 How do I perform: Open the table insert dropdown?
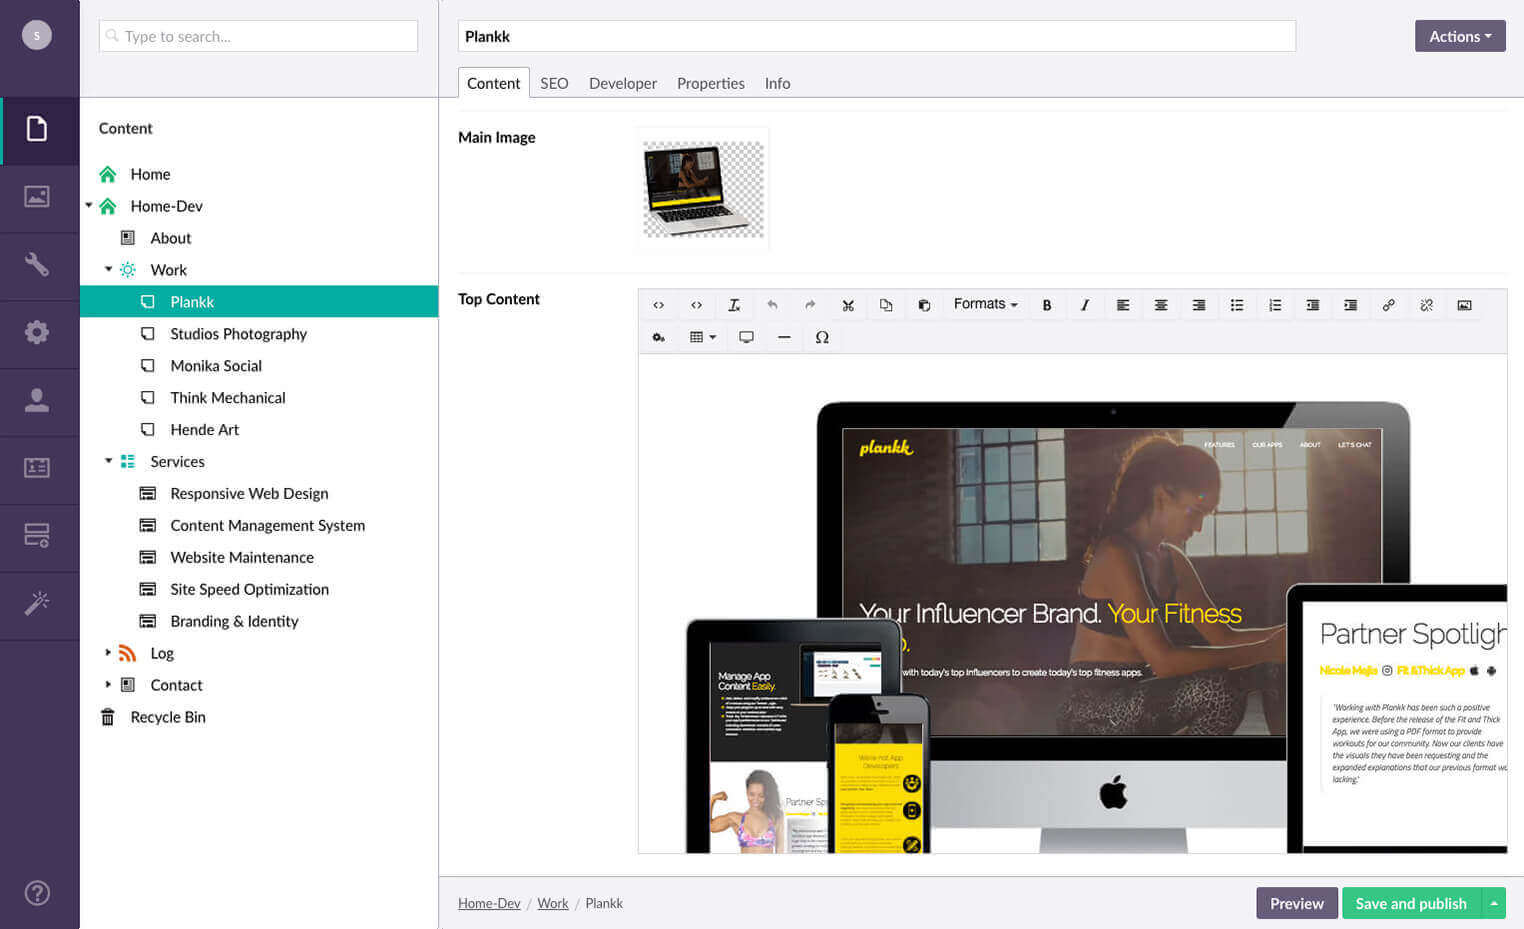pos(703,337)
